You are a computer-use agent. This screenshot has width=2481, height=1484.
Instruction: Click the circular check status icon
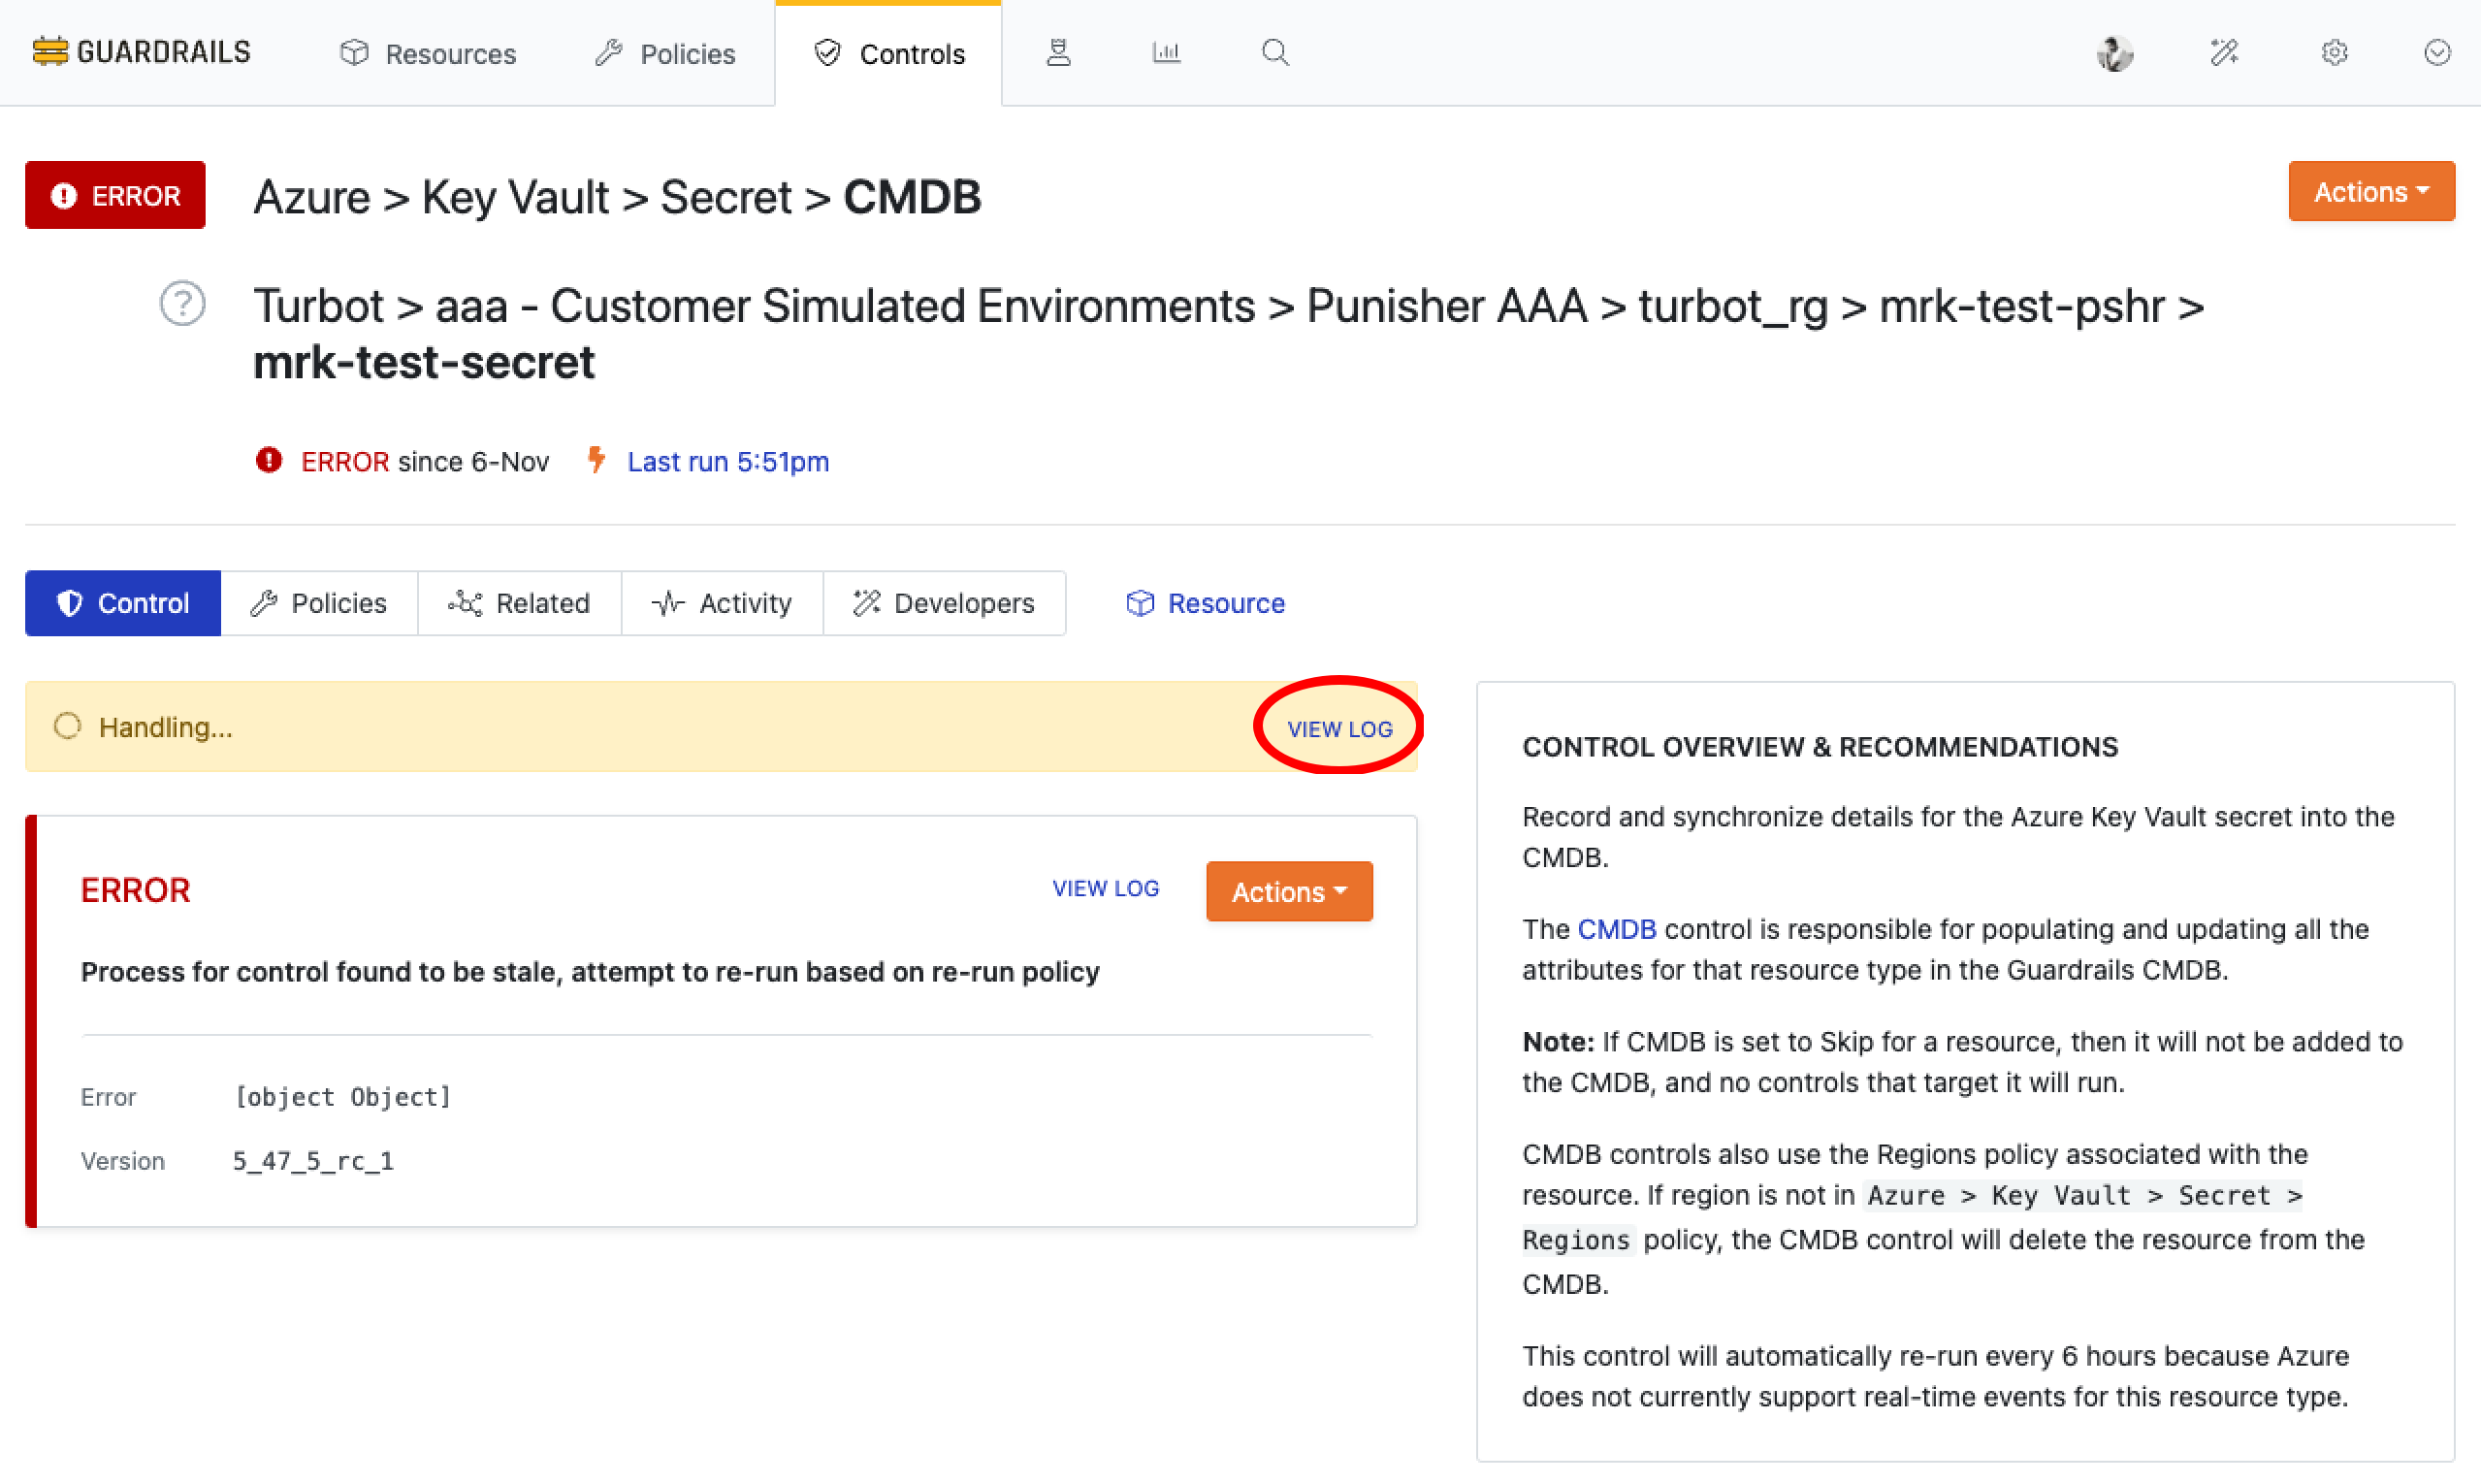pos(2437,52)
